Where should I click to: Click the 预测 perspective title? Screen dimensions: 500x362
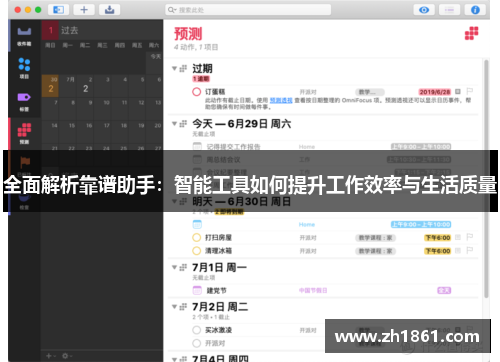pyautogui.click(x=188, y=34)
